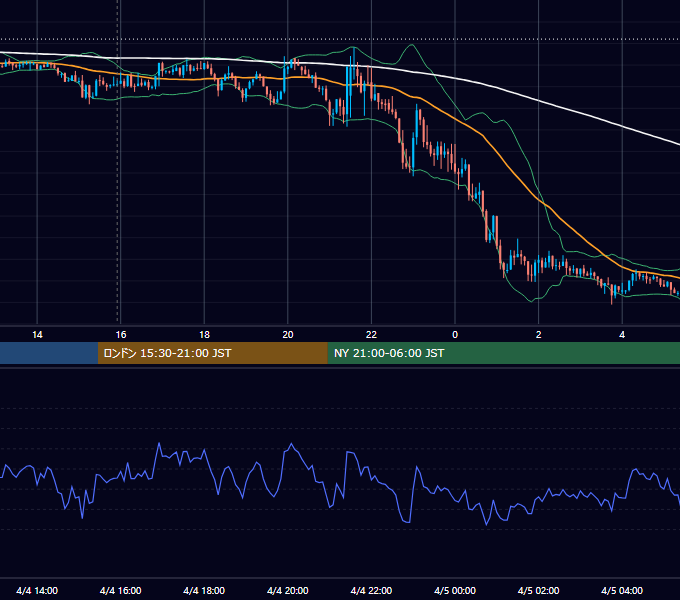Click the 4/4 22:00 date label

[x=371, y=591]
